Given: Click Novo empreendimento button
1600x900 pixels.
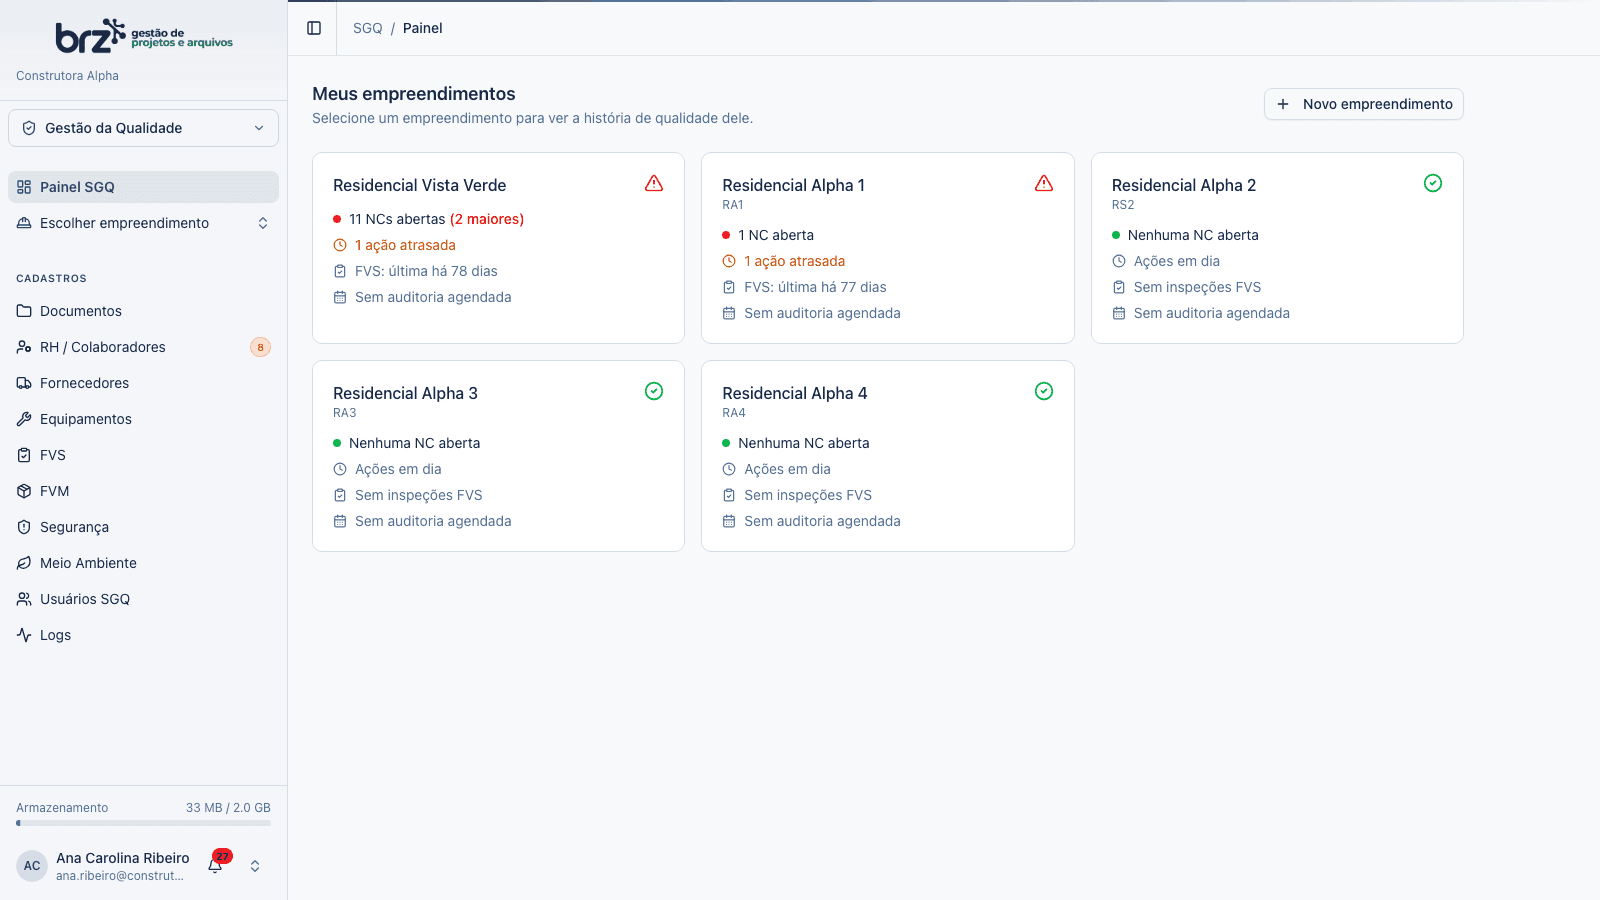Looking at the screenshot, I should click(1364, 104).
